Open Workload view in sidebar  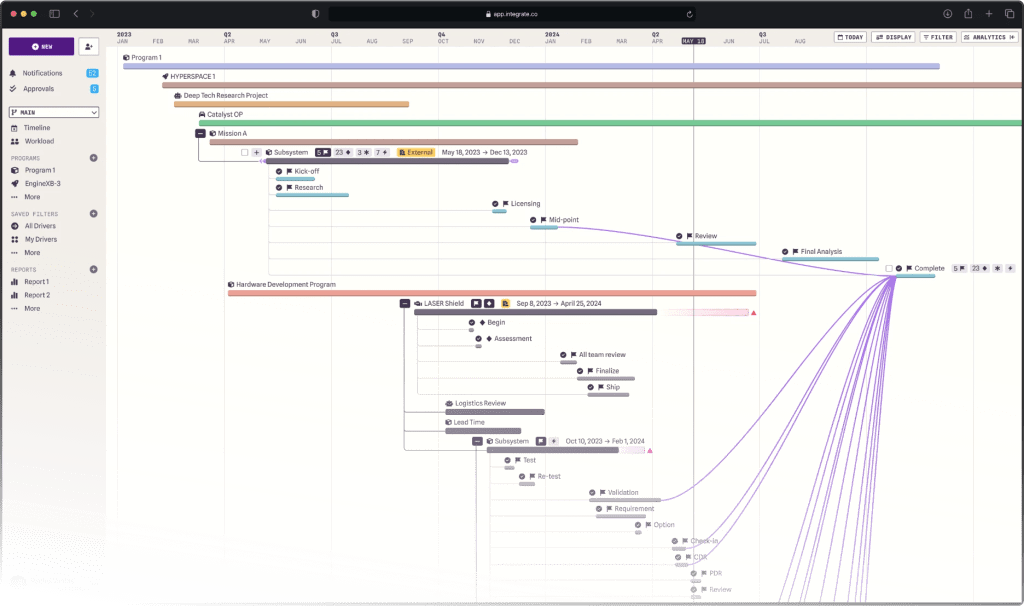[x=39, y=141]
